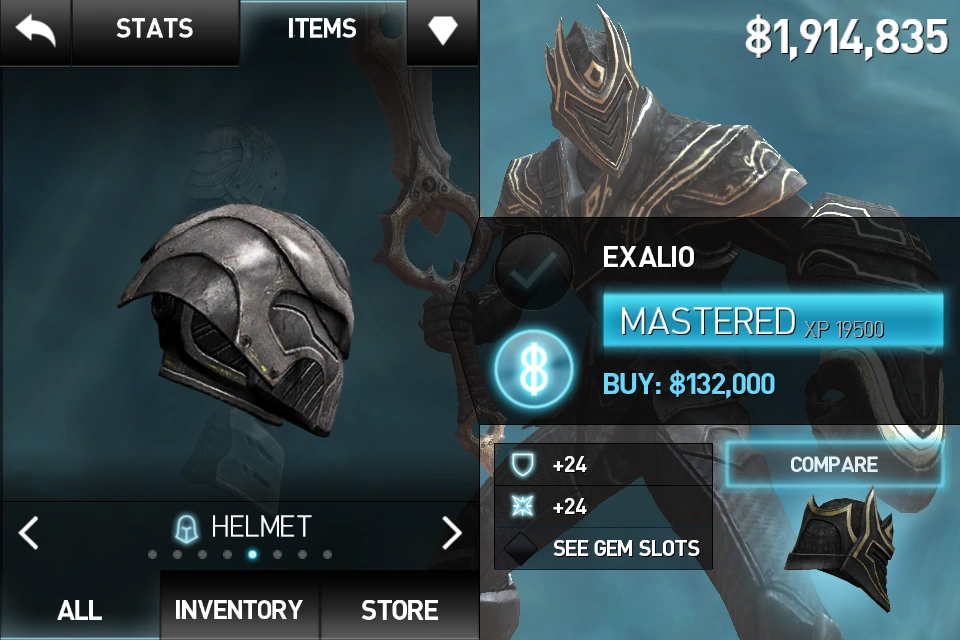This screenshot has width=960, height=640.
Task: Select the ALL filter tab
Action: (80, 610)
